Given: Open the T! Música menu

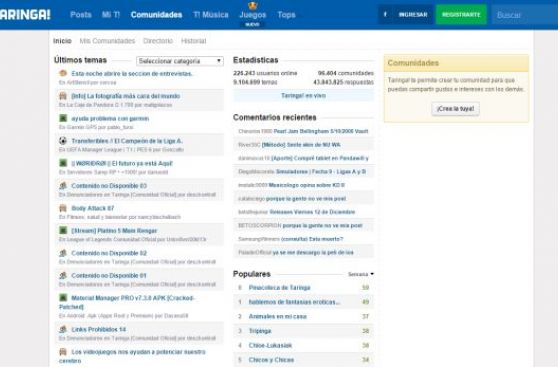Looking at the screenshot, I should 211,15.
